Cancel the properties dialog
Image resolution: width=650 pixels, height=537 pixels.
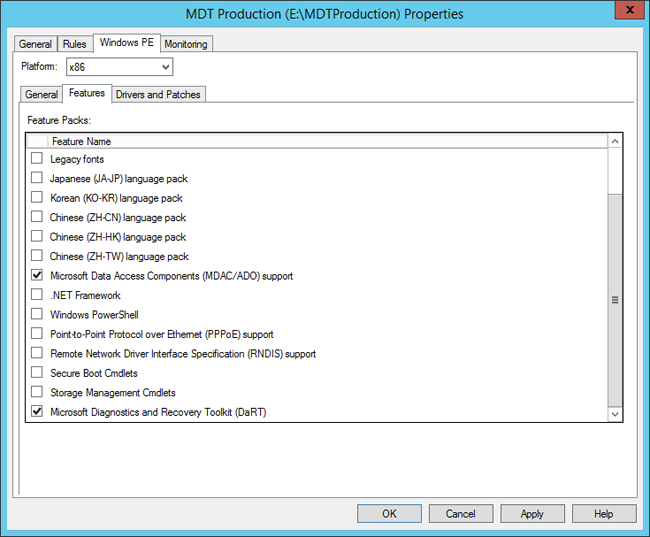point(460,513)
